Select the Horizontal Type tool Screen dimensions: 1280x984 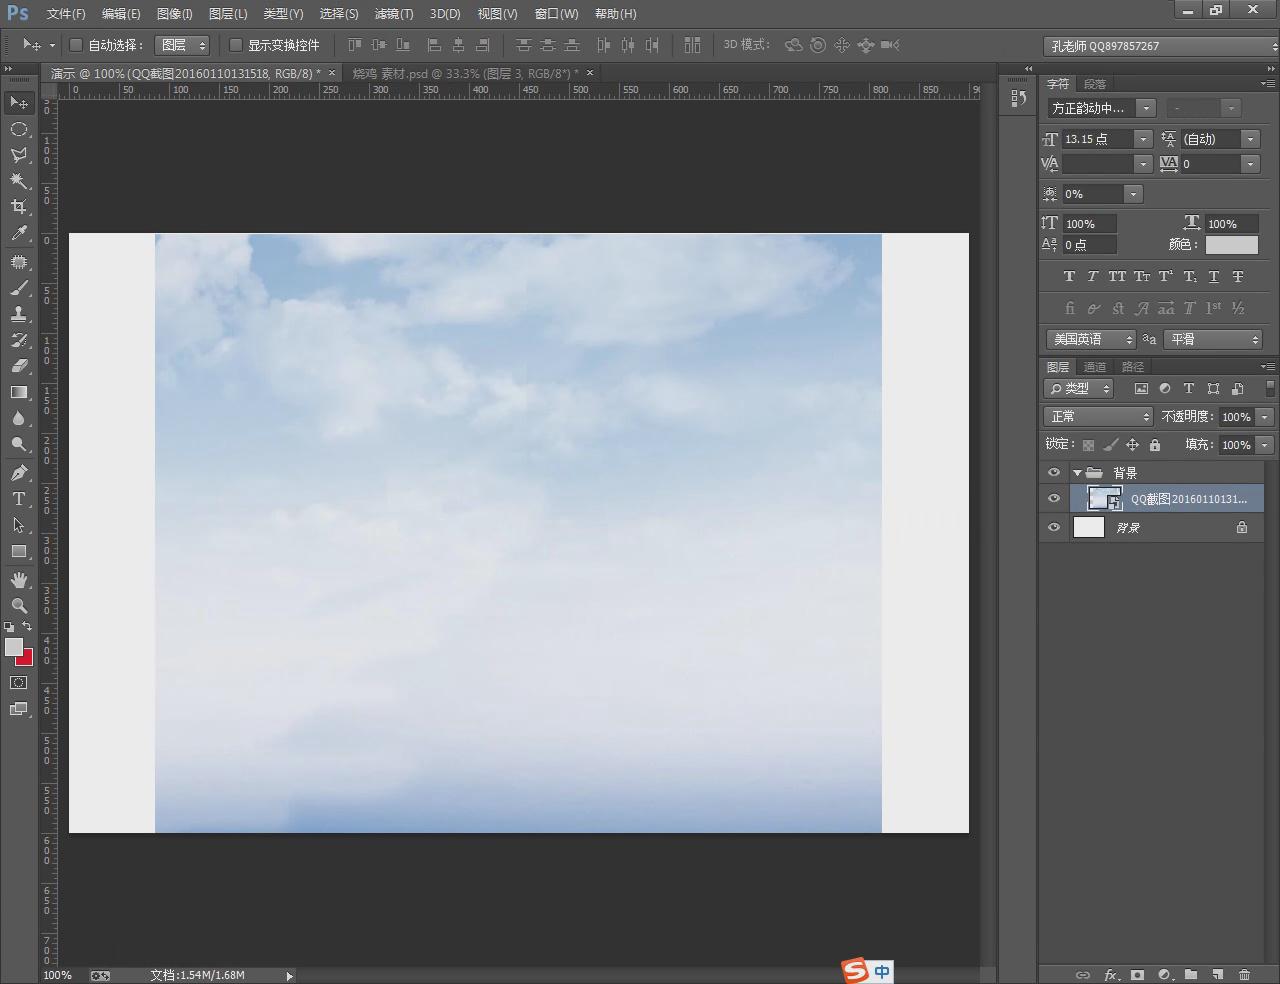(19, 499)
